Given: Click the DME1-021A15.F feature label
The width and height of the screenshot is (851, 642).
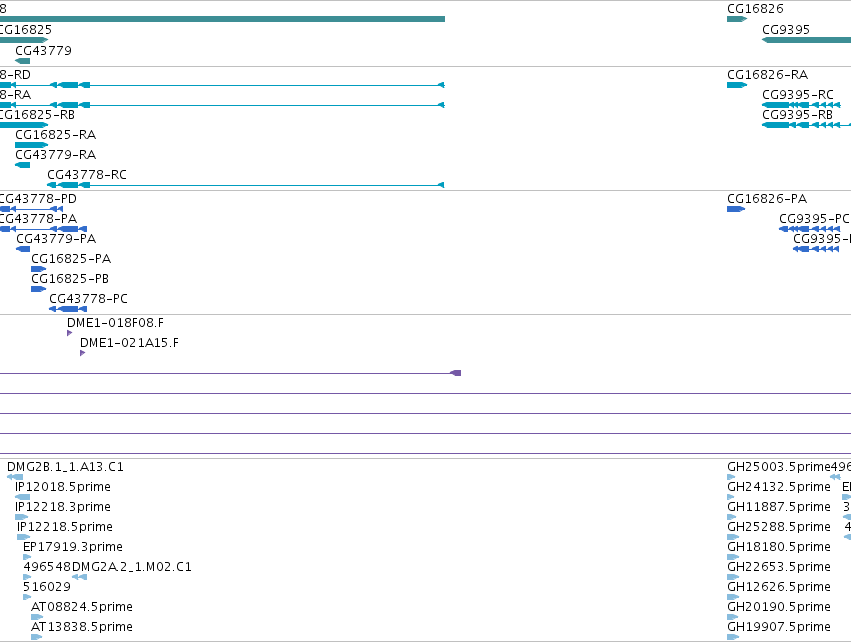Looking at the screenshot, I should pos(129,343).
